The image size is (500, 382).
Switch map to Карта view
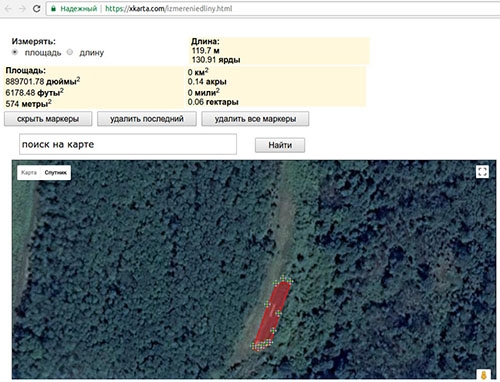point(29,173)
